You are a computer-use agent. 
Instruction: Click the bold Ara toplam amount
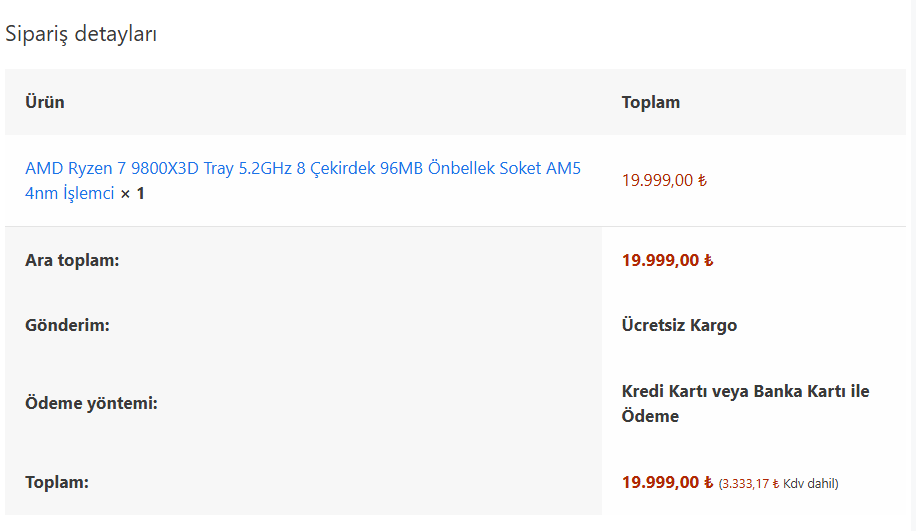coord(660,260)
